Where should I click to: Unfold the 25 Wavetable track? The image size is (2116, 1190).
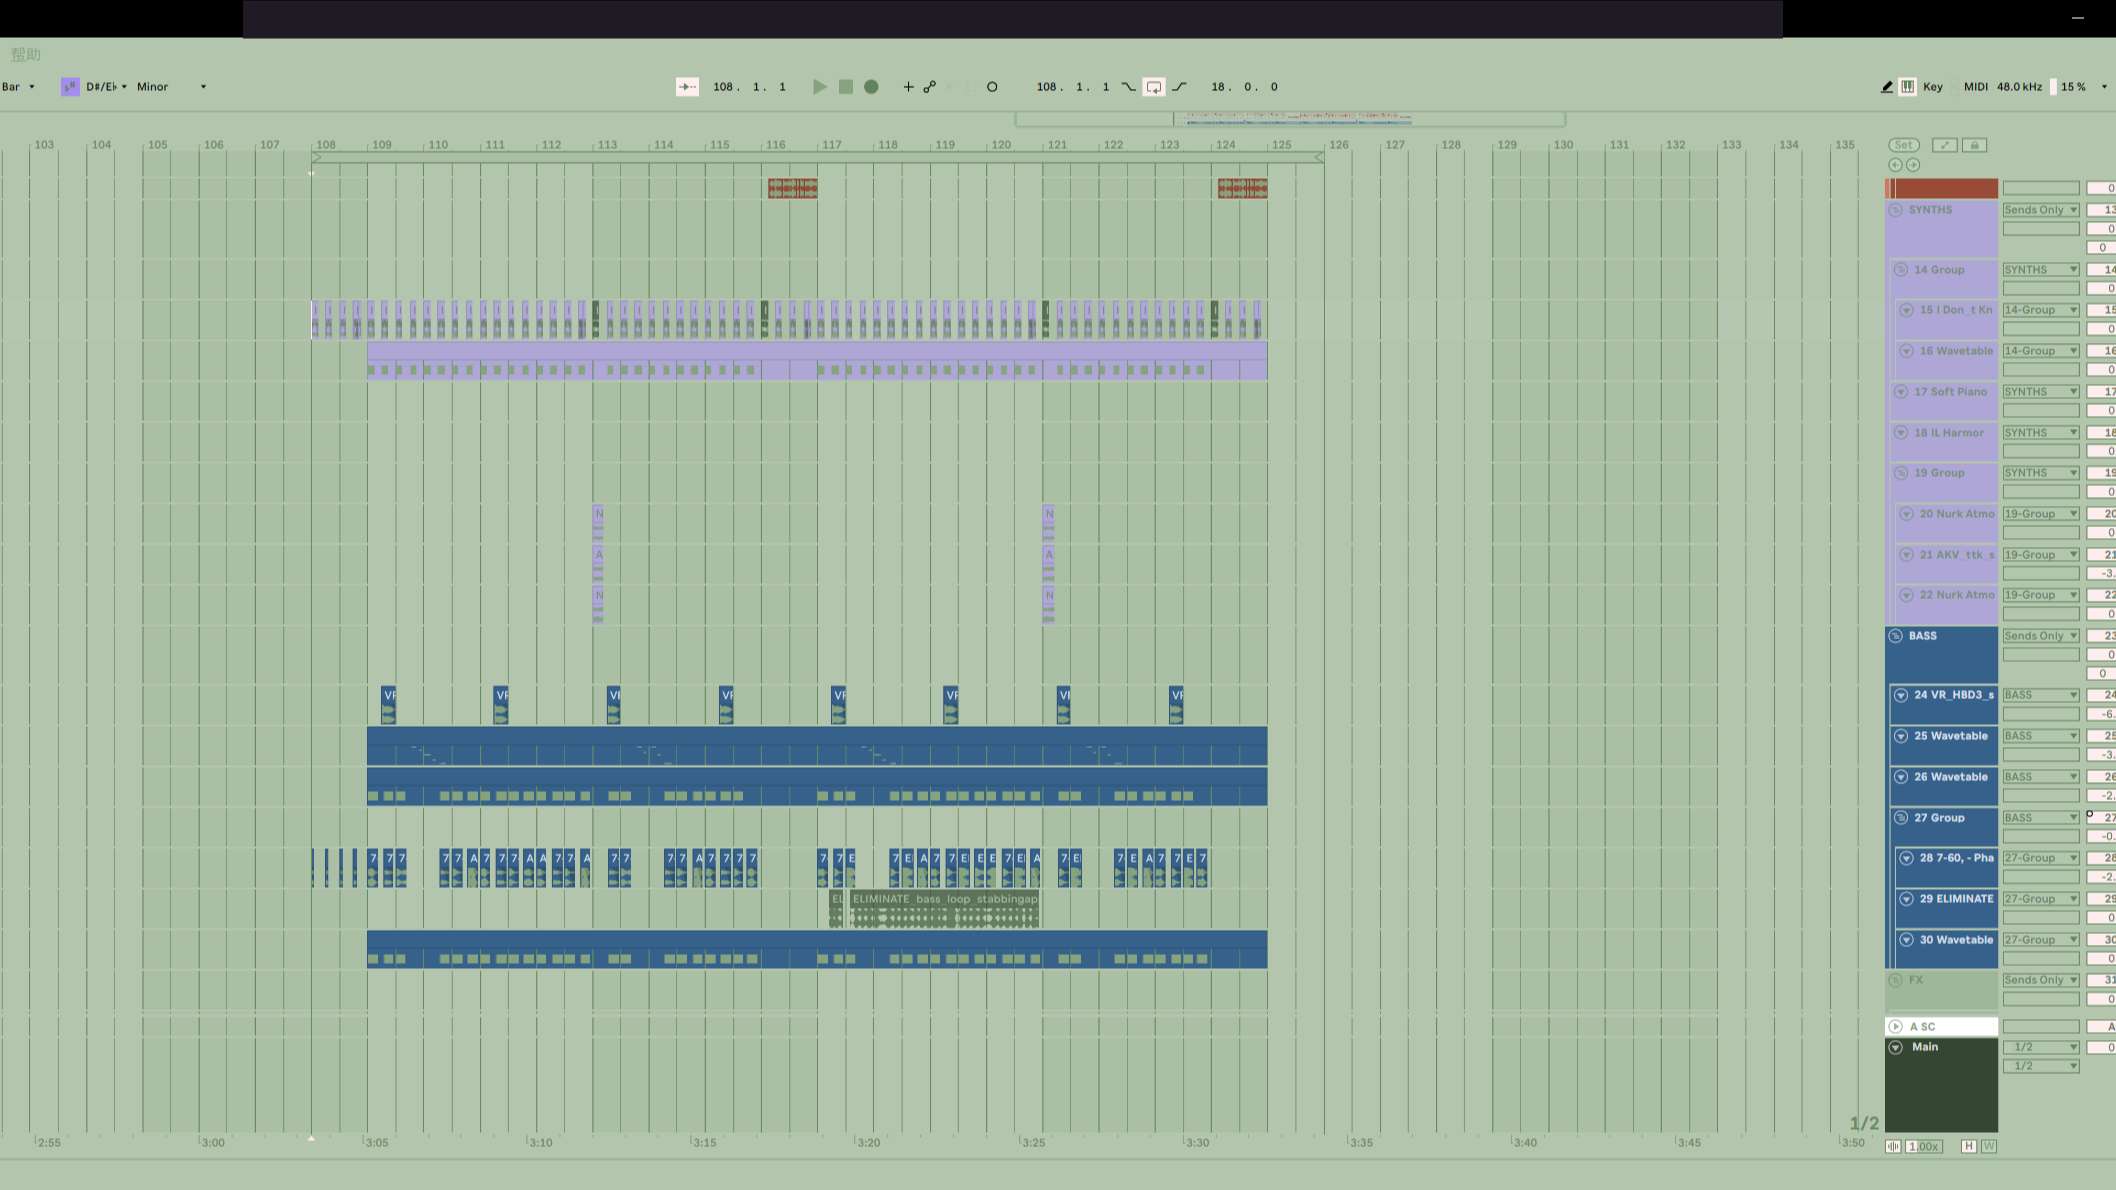pyautogui.click(x=1901, y=736)
